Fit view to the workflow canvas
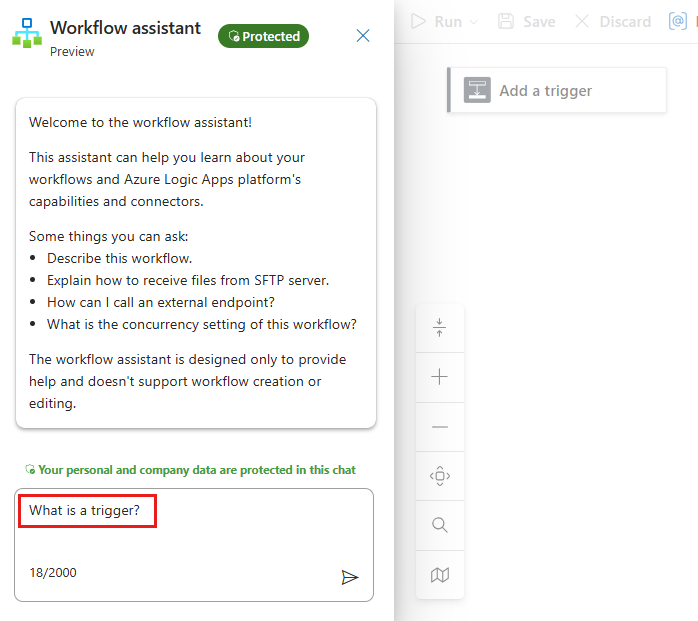698x621 pixels. tap(439, 476)
